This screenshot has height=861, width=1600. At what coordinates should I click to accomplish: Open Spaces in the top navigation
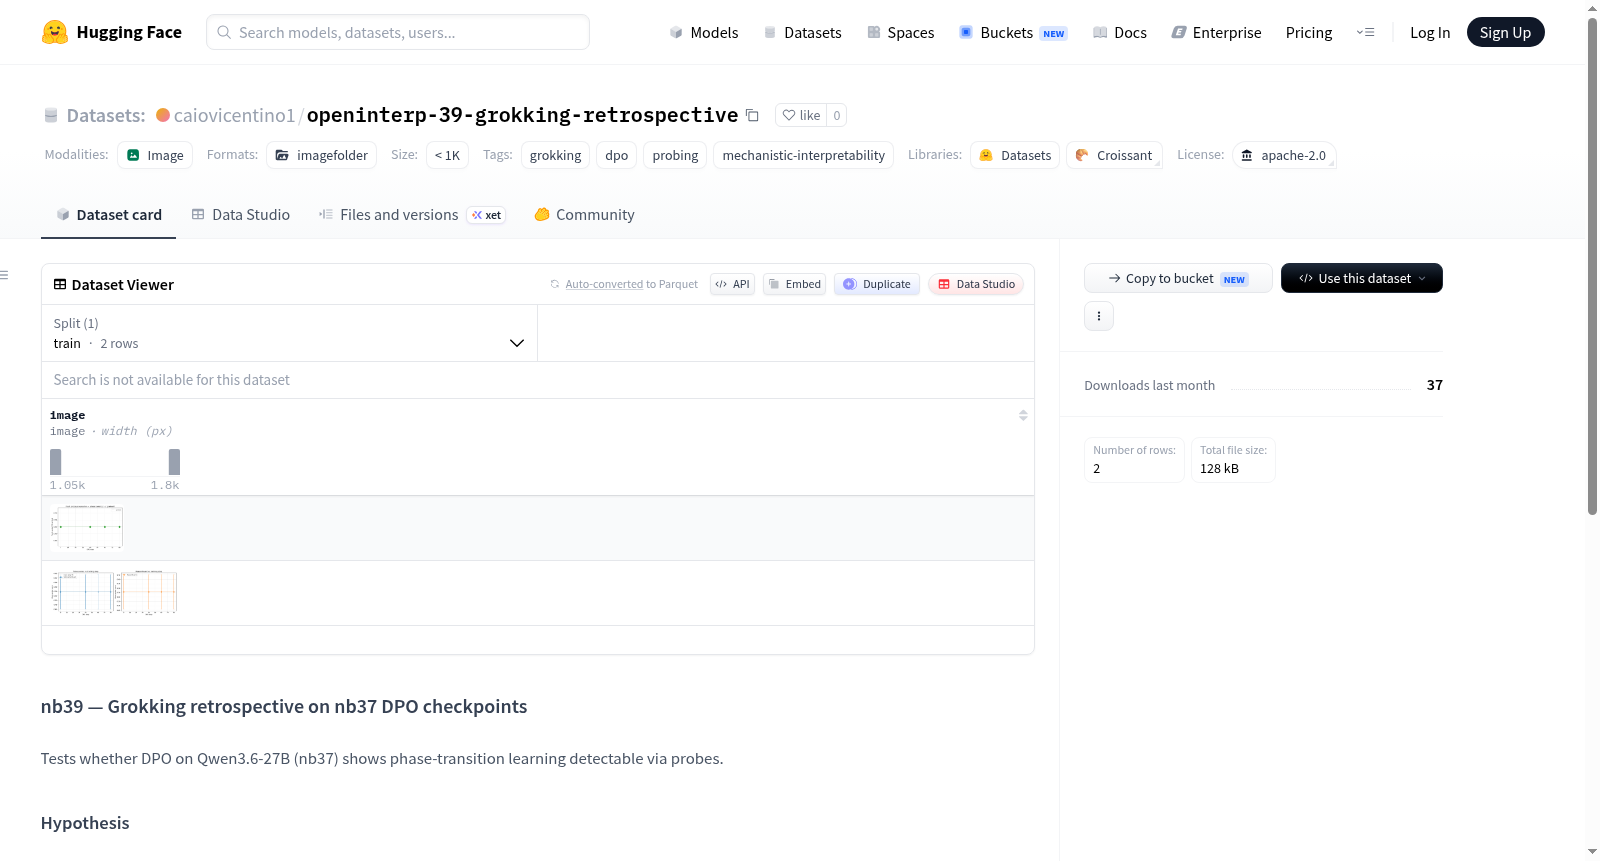coord(900,32)
